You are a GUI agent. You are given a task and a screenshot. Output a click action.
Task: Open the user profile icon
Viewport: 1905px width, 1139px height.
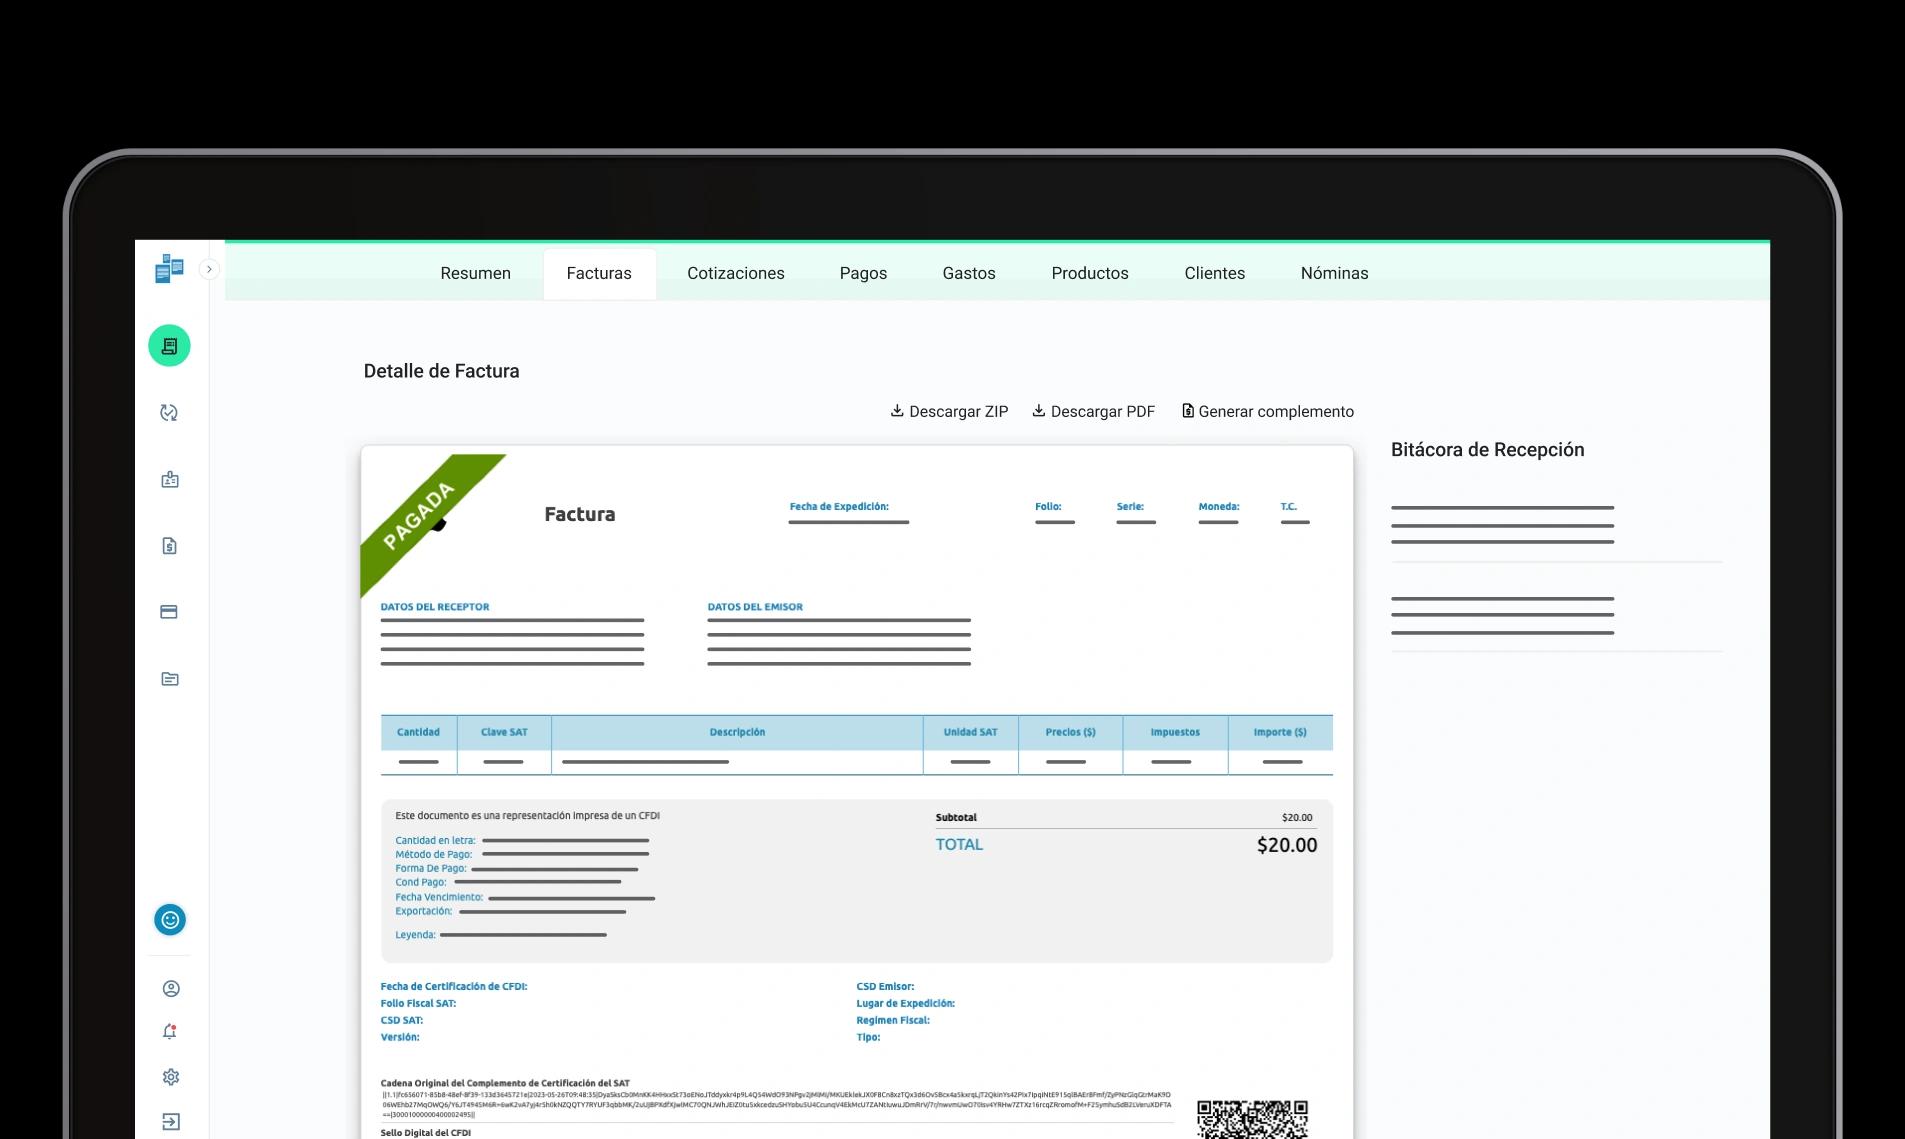pyautogui.click(x=171, y=989)
